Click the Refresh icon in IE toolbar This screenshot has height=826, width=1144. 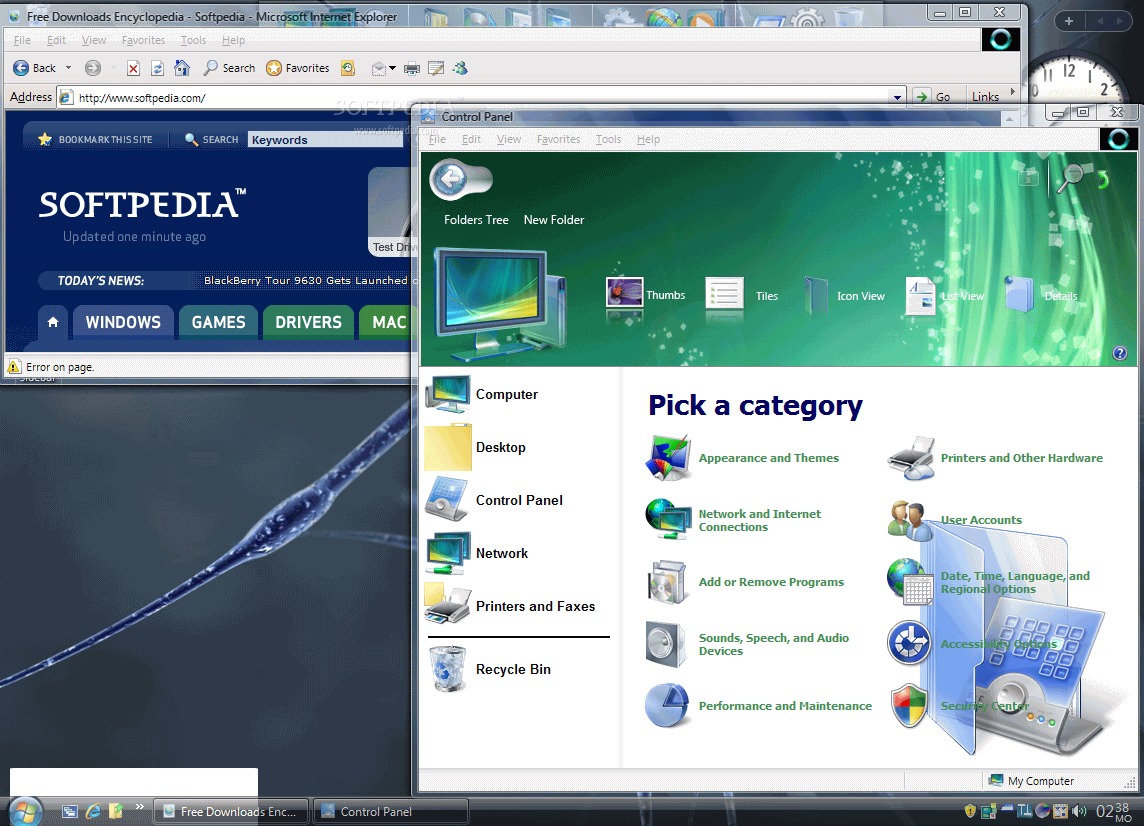click(x=158, y=69)
